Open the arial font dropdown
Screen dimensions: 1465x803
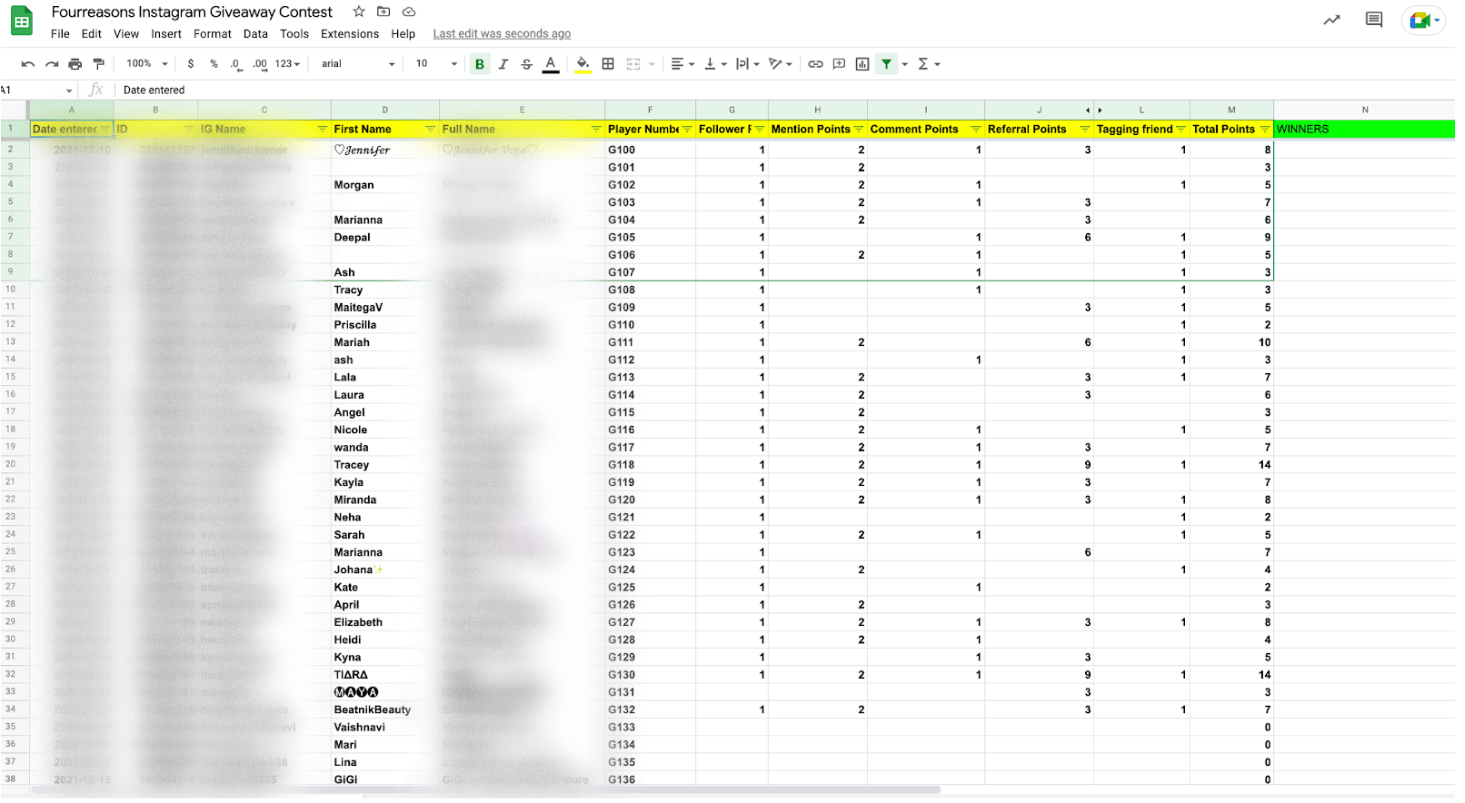click(x=358, y=64)
